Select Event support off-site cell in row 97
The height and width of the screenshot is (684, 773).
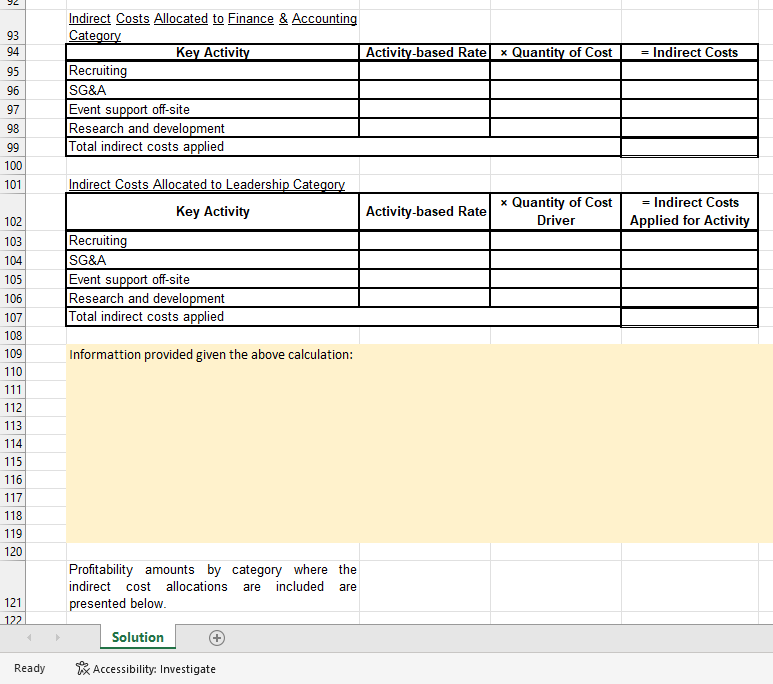click(x=212, y=109)
